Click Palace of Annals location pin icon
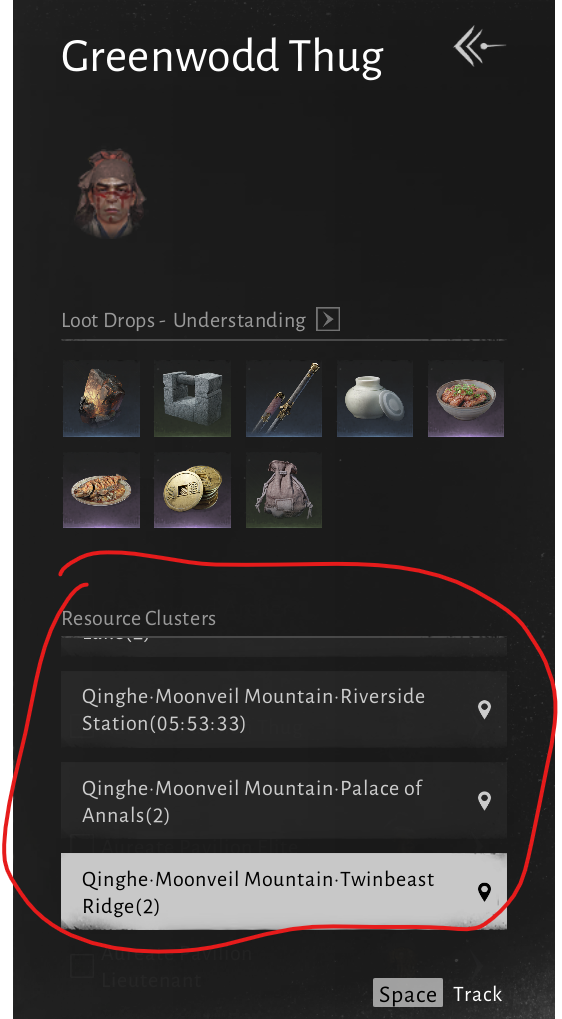Viewport: 562px width, 1019px height. [484, 801]
